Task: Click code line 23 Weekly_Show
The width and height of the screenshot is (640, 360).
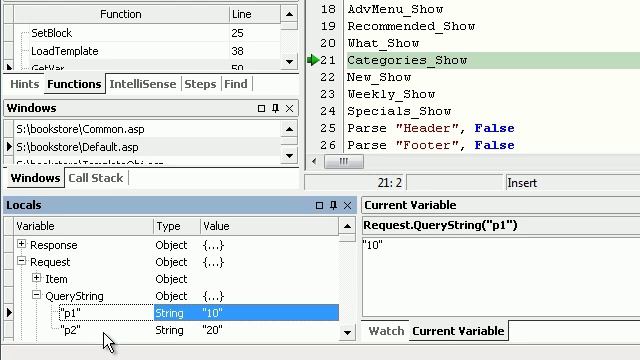Action: [391, 94]
